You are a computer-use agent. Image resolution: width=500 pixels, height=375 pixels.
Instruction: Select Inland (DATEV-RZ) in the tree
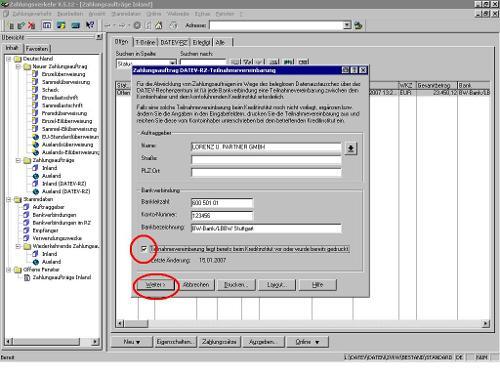point(64,184)
